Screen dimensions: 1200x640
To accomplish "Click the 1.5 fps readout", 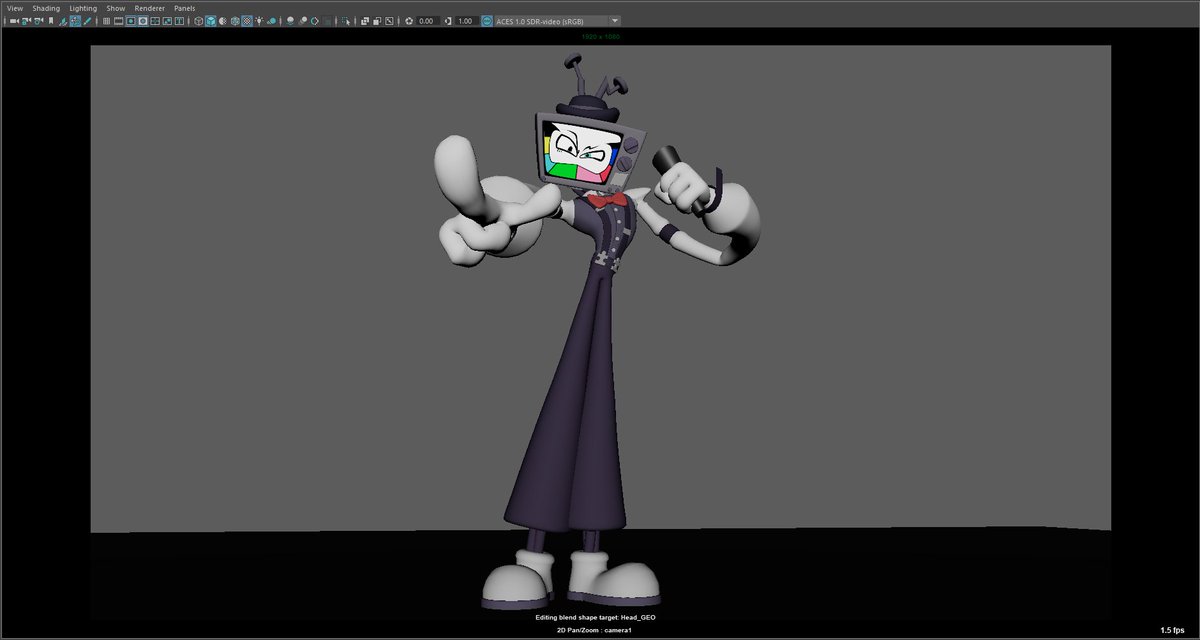I will (1174, 630).
